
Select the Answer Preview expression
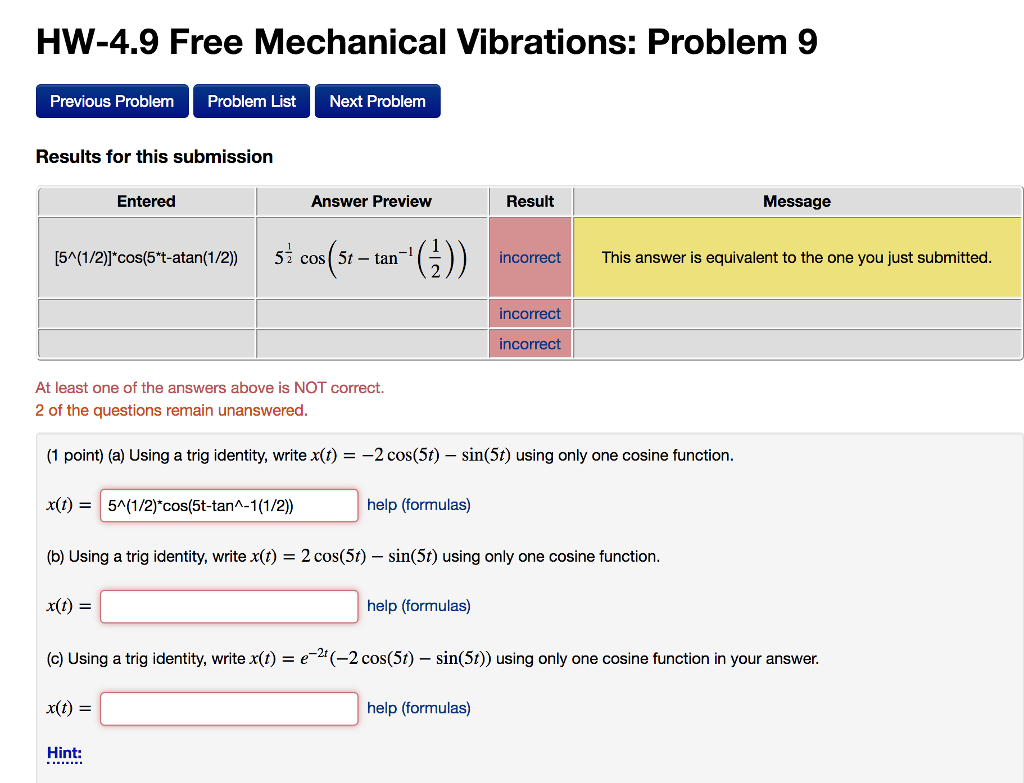[372, 257]
